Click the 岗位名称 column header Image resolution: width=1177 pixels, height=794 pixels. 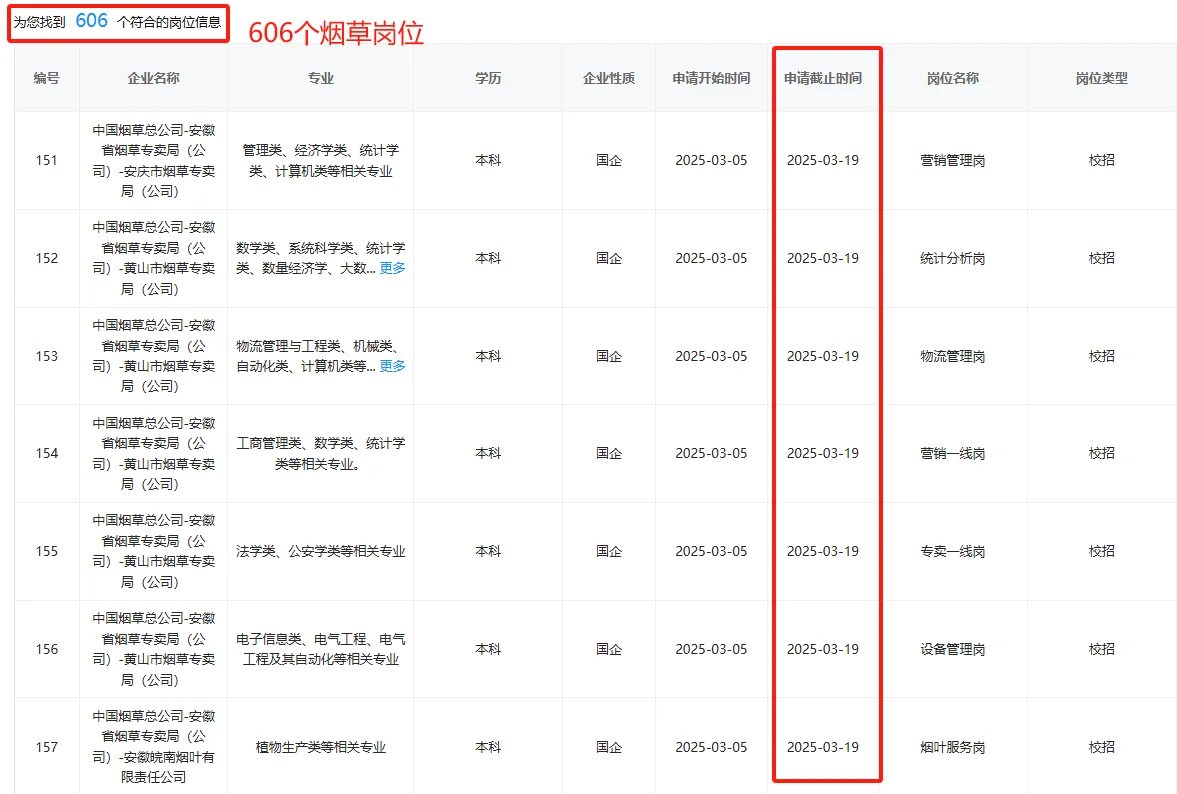[953, 78]
